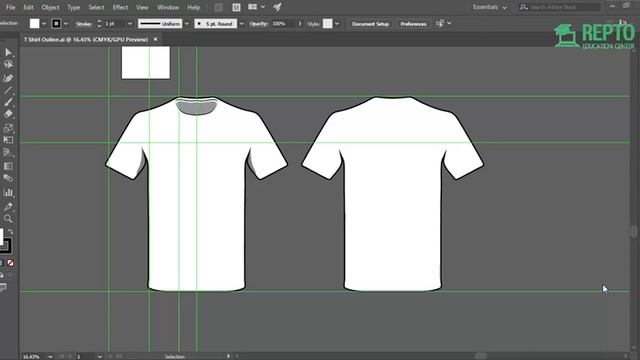The image size is (640, 360).
Task: Choose the Column Graph tool
Action: coord(8,192)
